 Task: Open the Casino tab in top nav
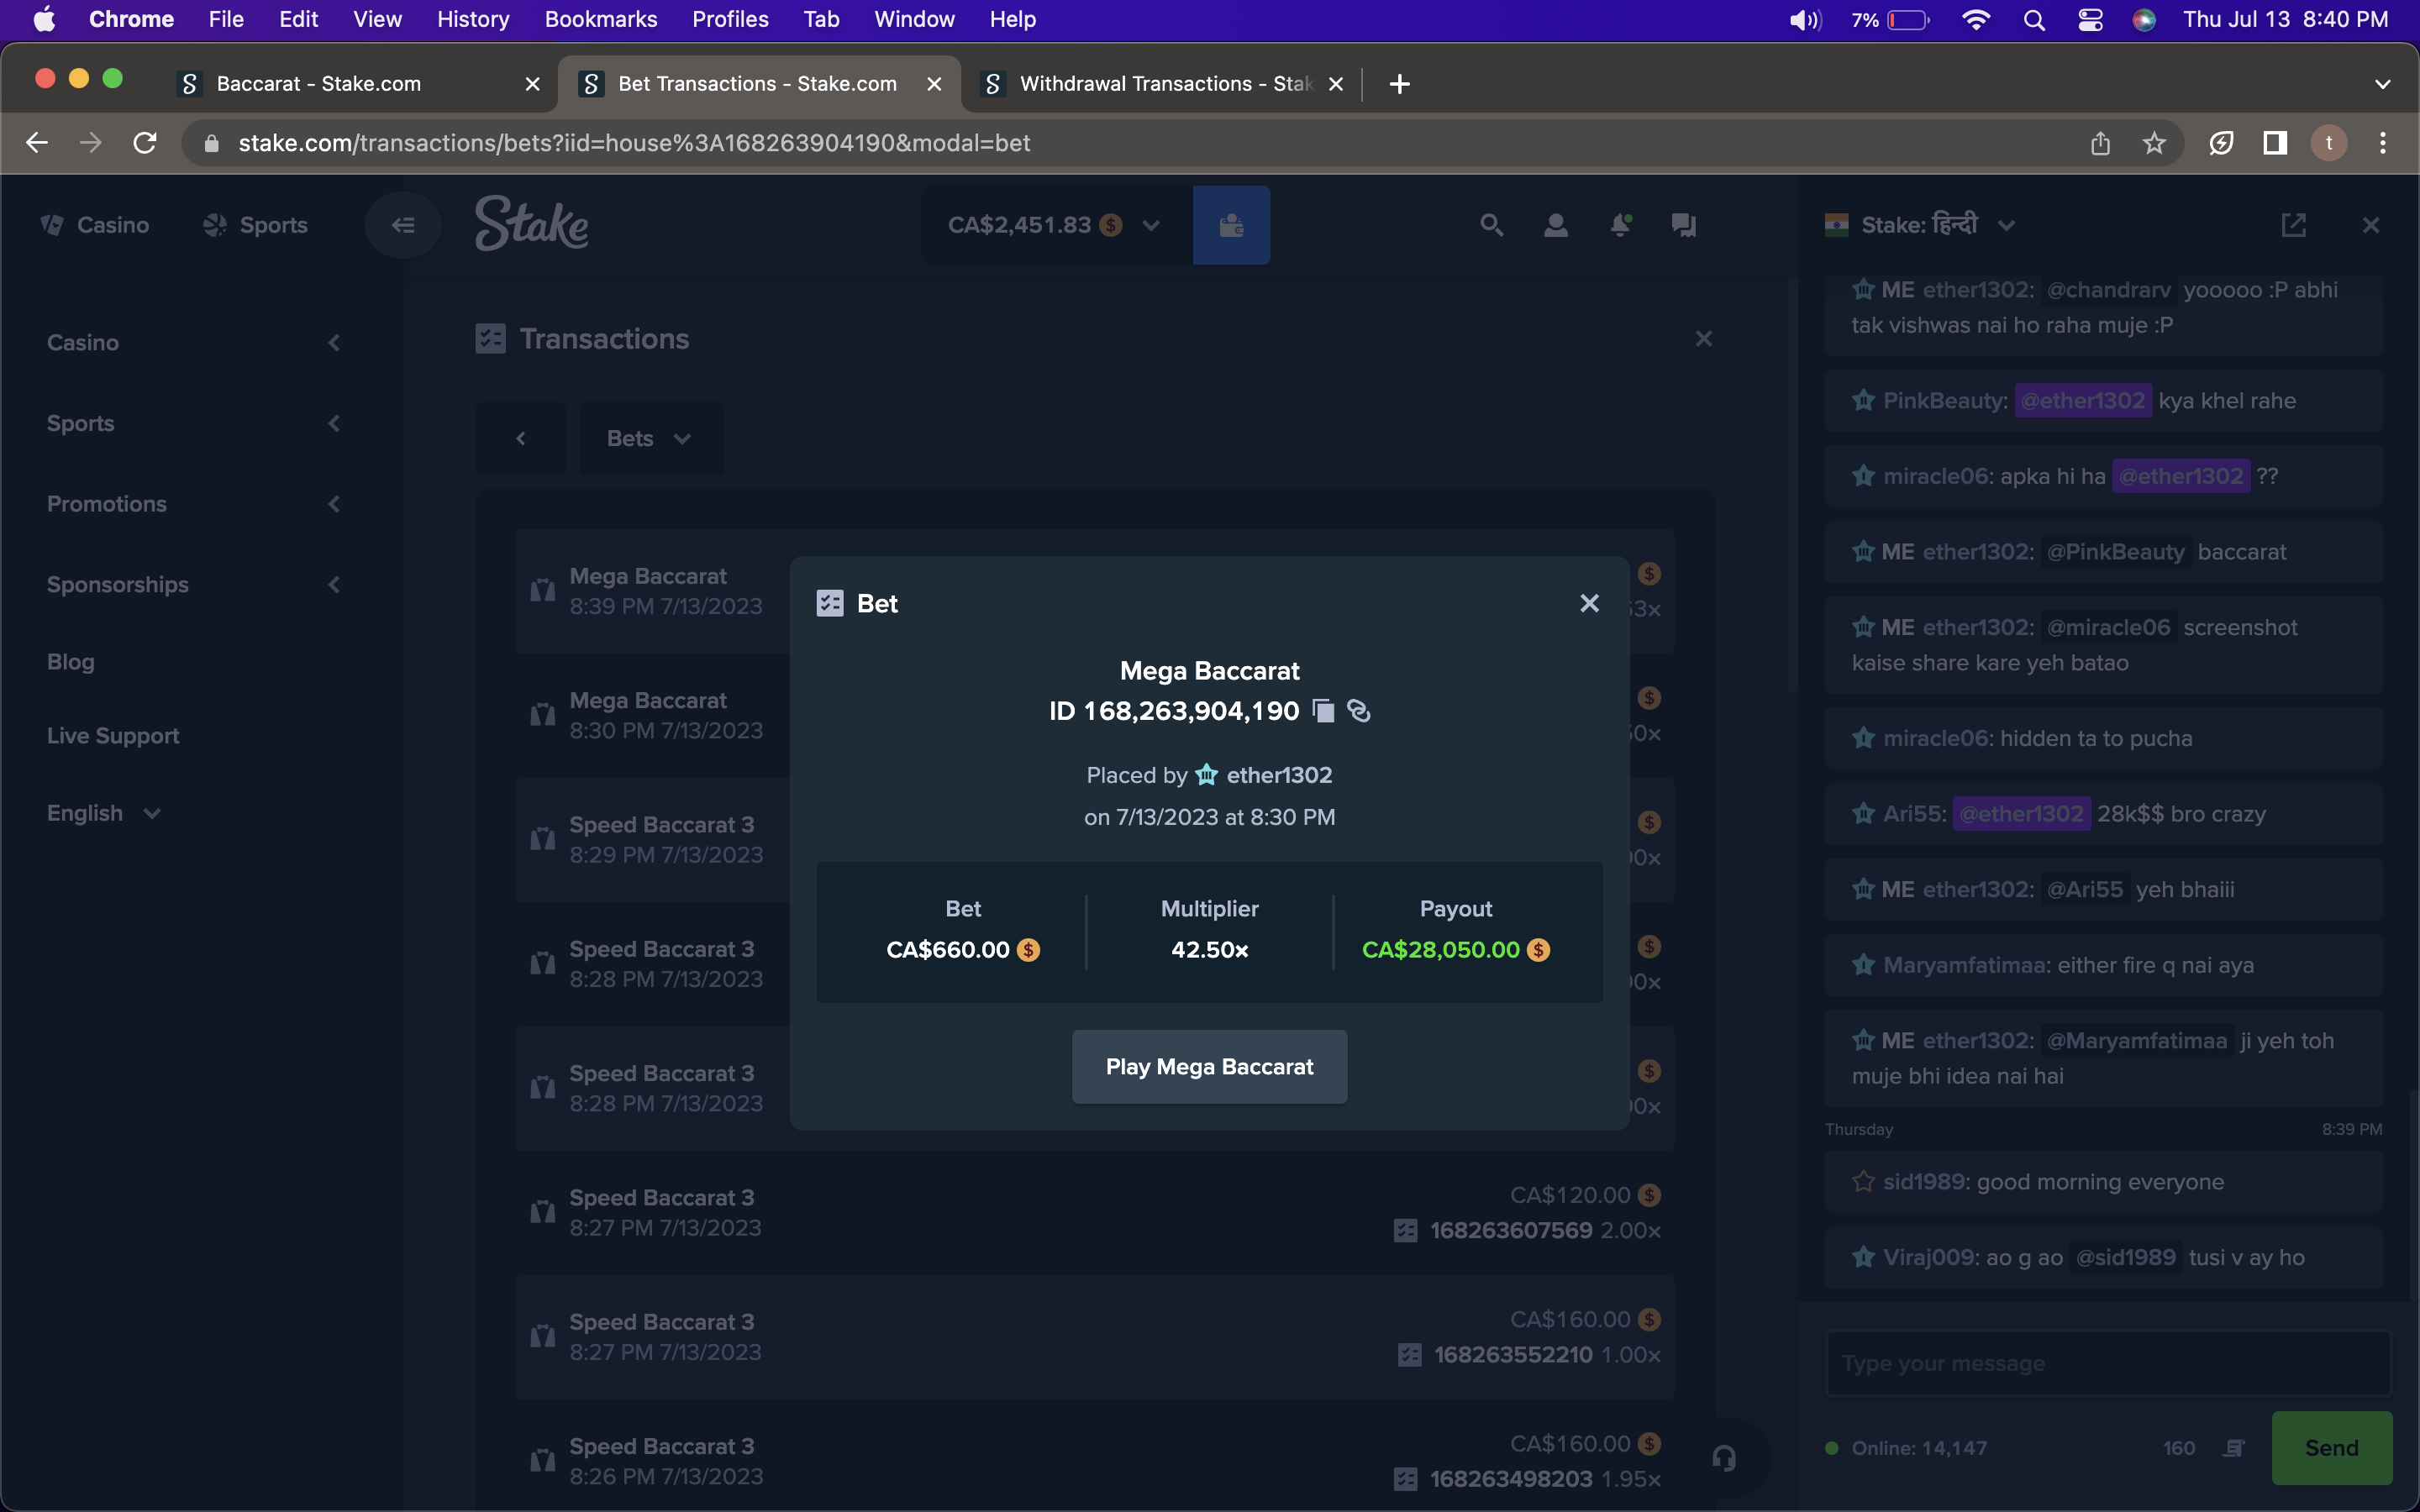point(95,225)
